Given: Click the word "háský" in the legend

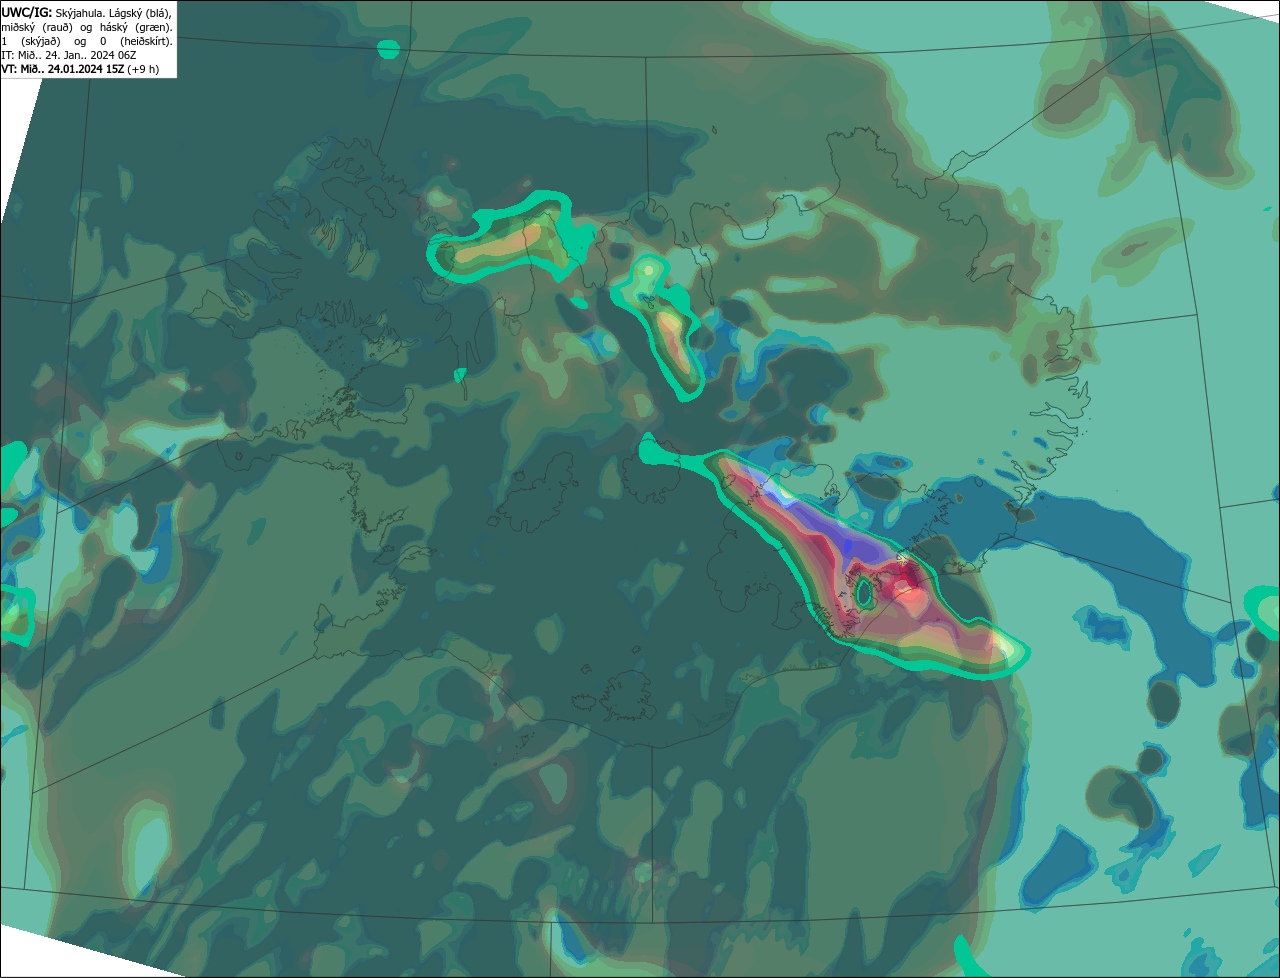Looking at the screenshot, I should [114, 28].
